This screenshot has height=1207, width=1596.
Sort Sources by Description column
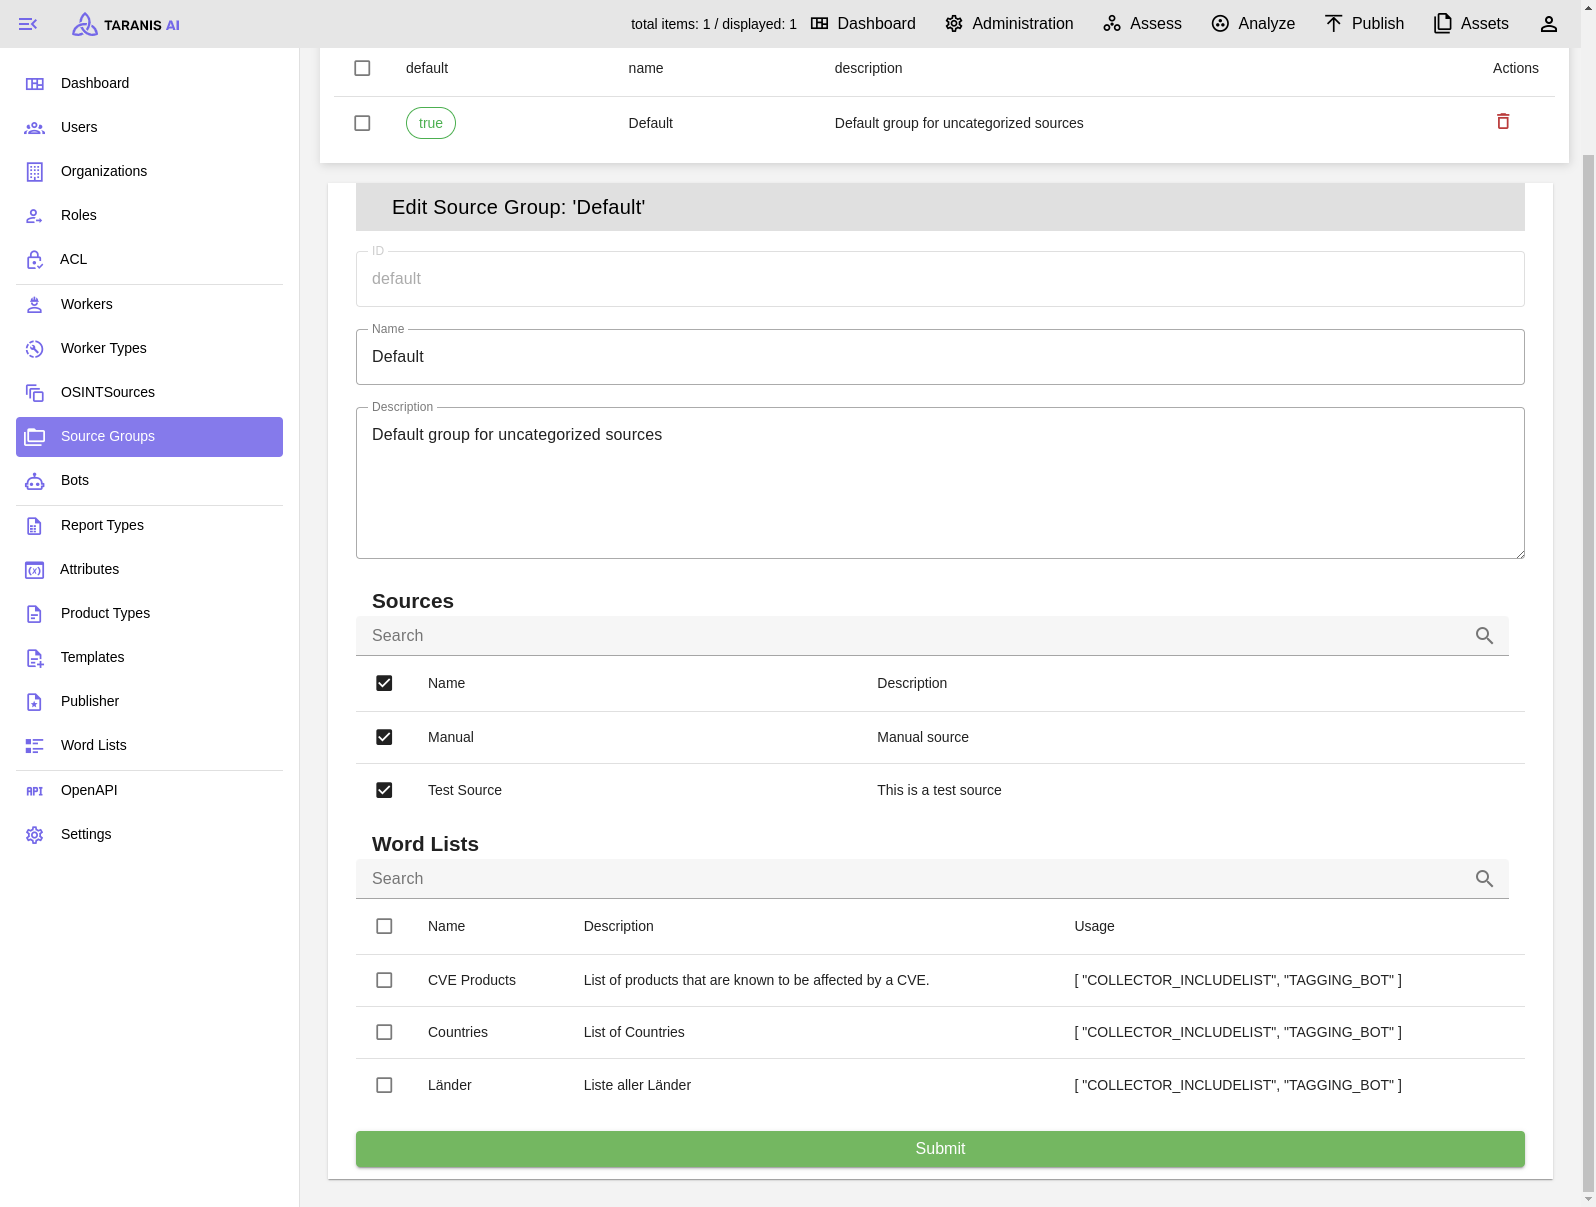[912, 683]
